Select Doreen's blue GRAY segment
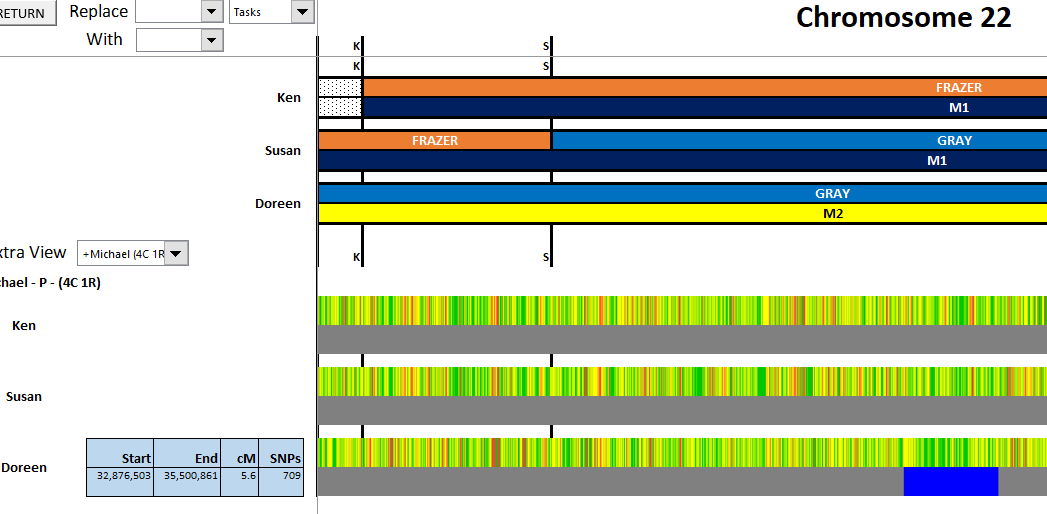 pos(682,193)
